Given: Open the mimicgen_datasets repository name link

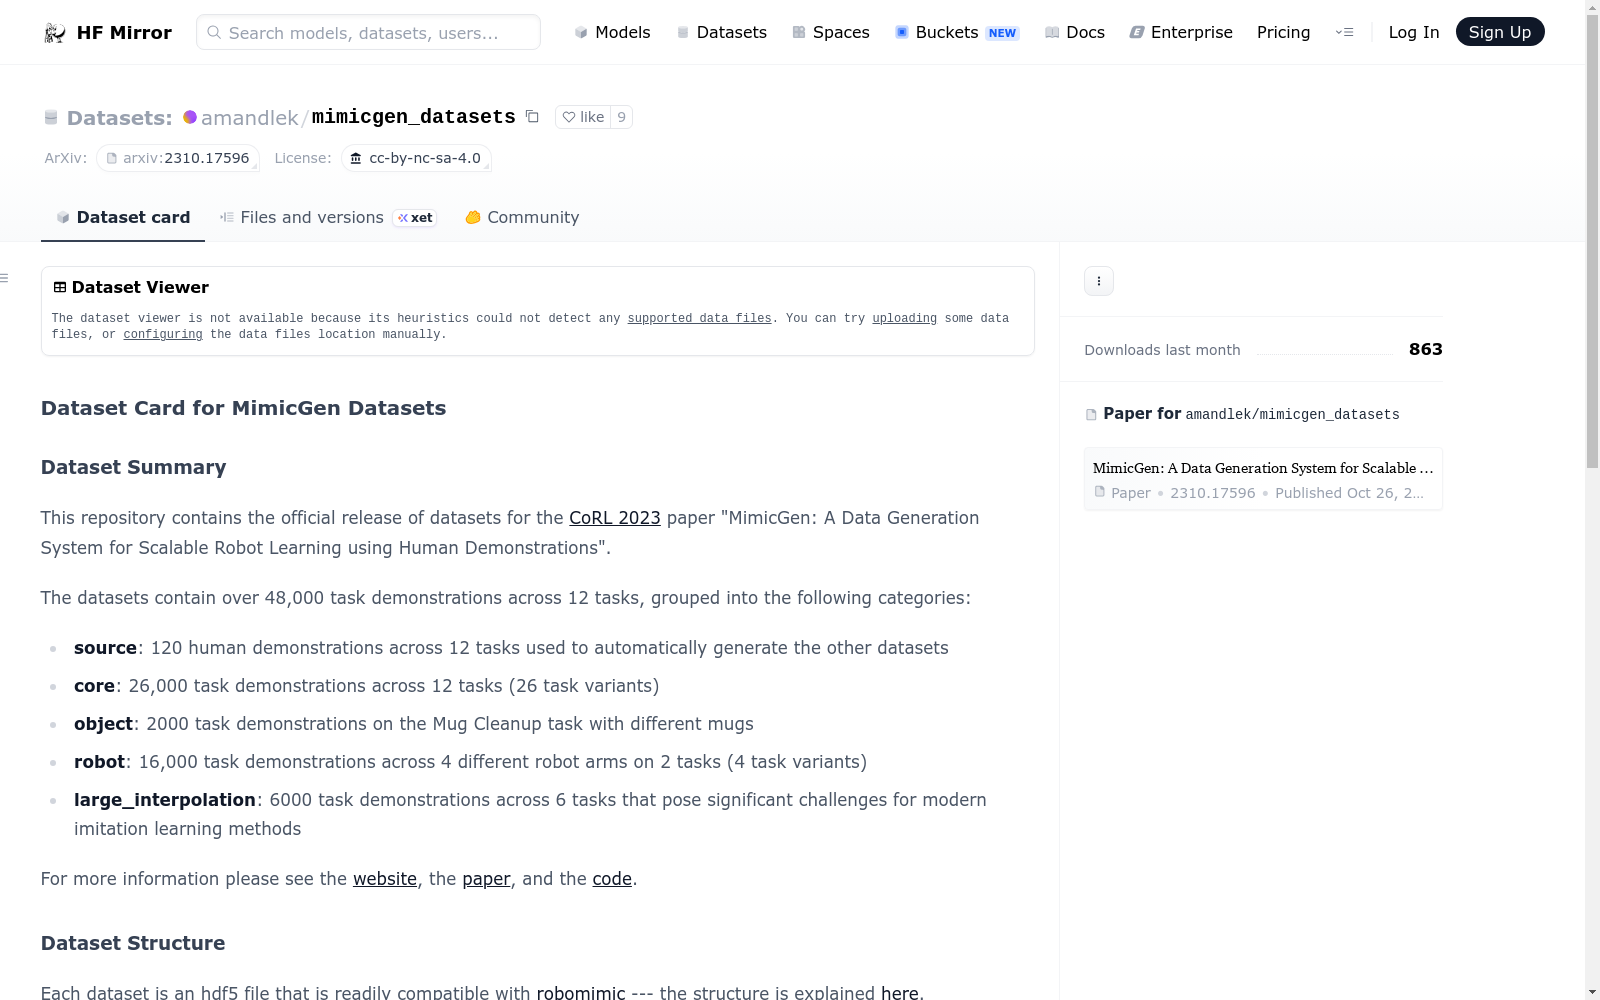Looking at the screenshot, I should coord(413,117).
